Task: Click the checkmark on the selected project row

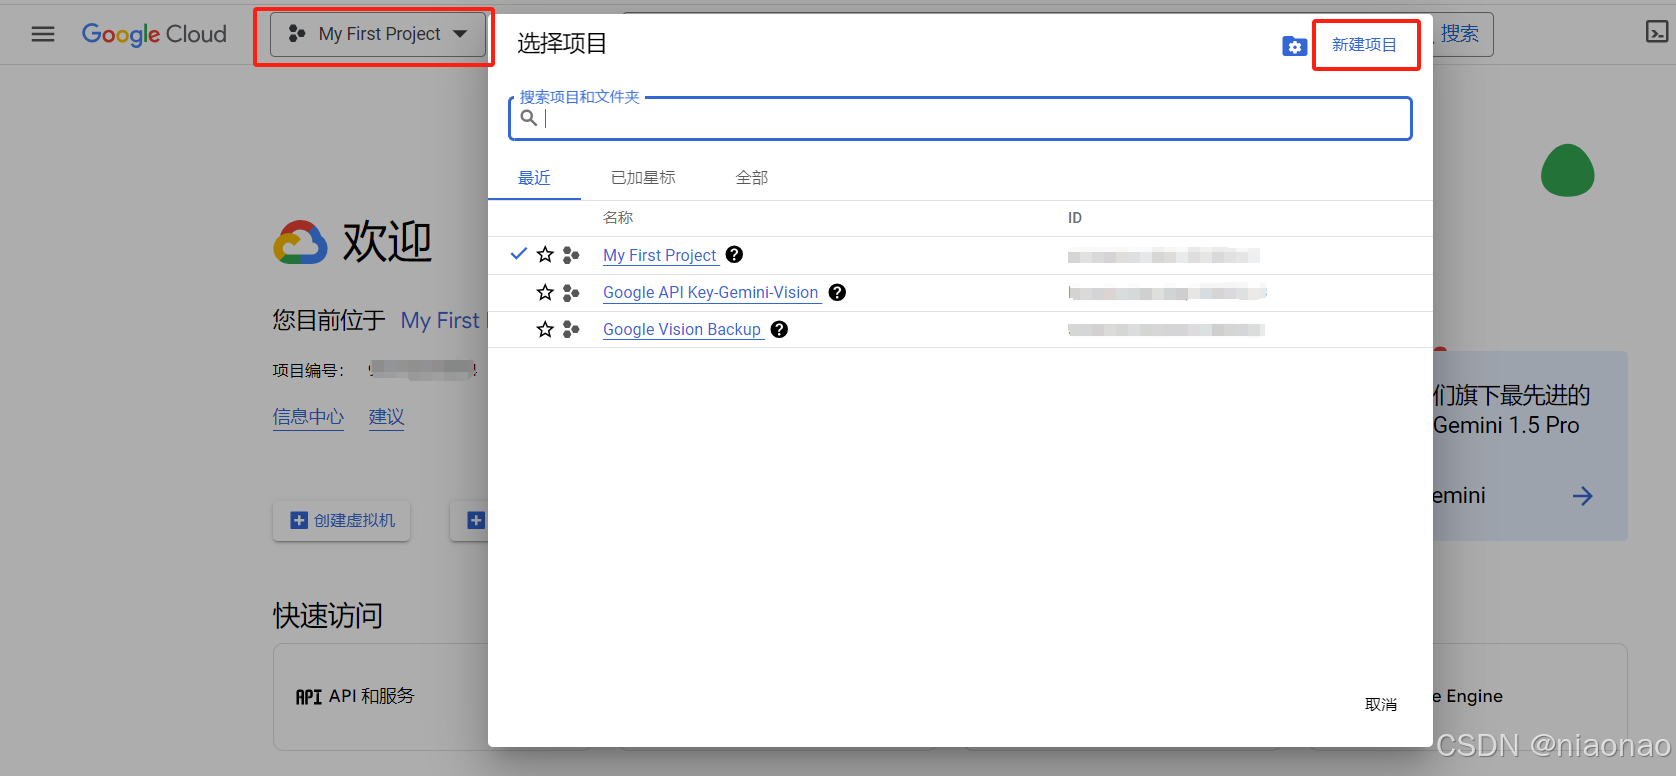Action: pos(519,254)
